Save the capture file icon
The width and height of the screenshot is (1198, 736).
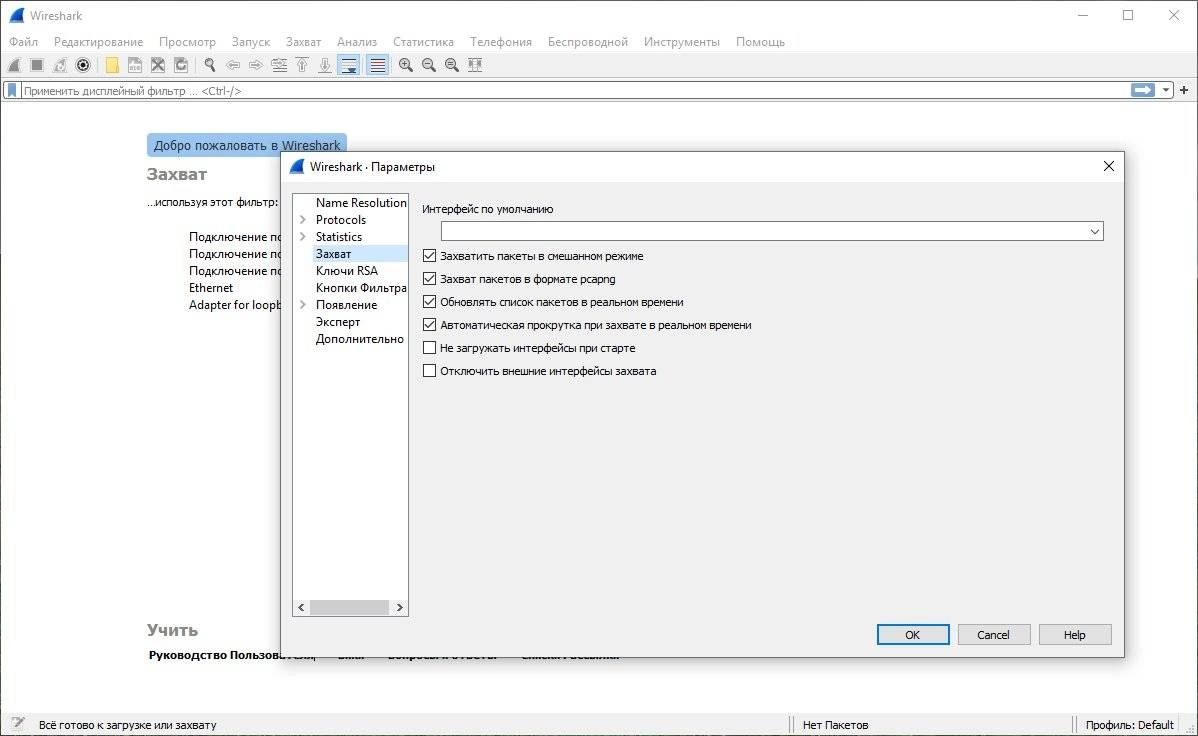134,65
